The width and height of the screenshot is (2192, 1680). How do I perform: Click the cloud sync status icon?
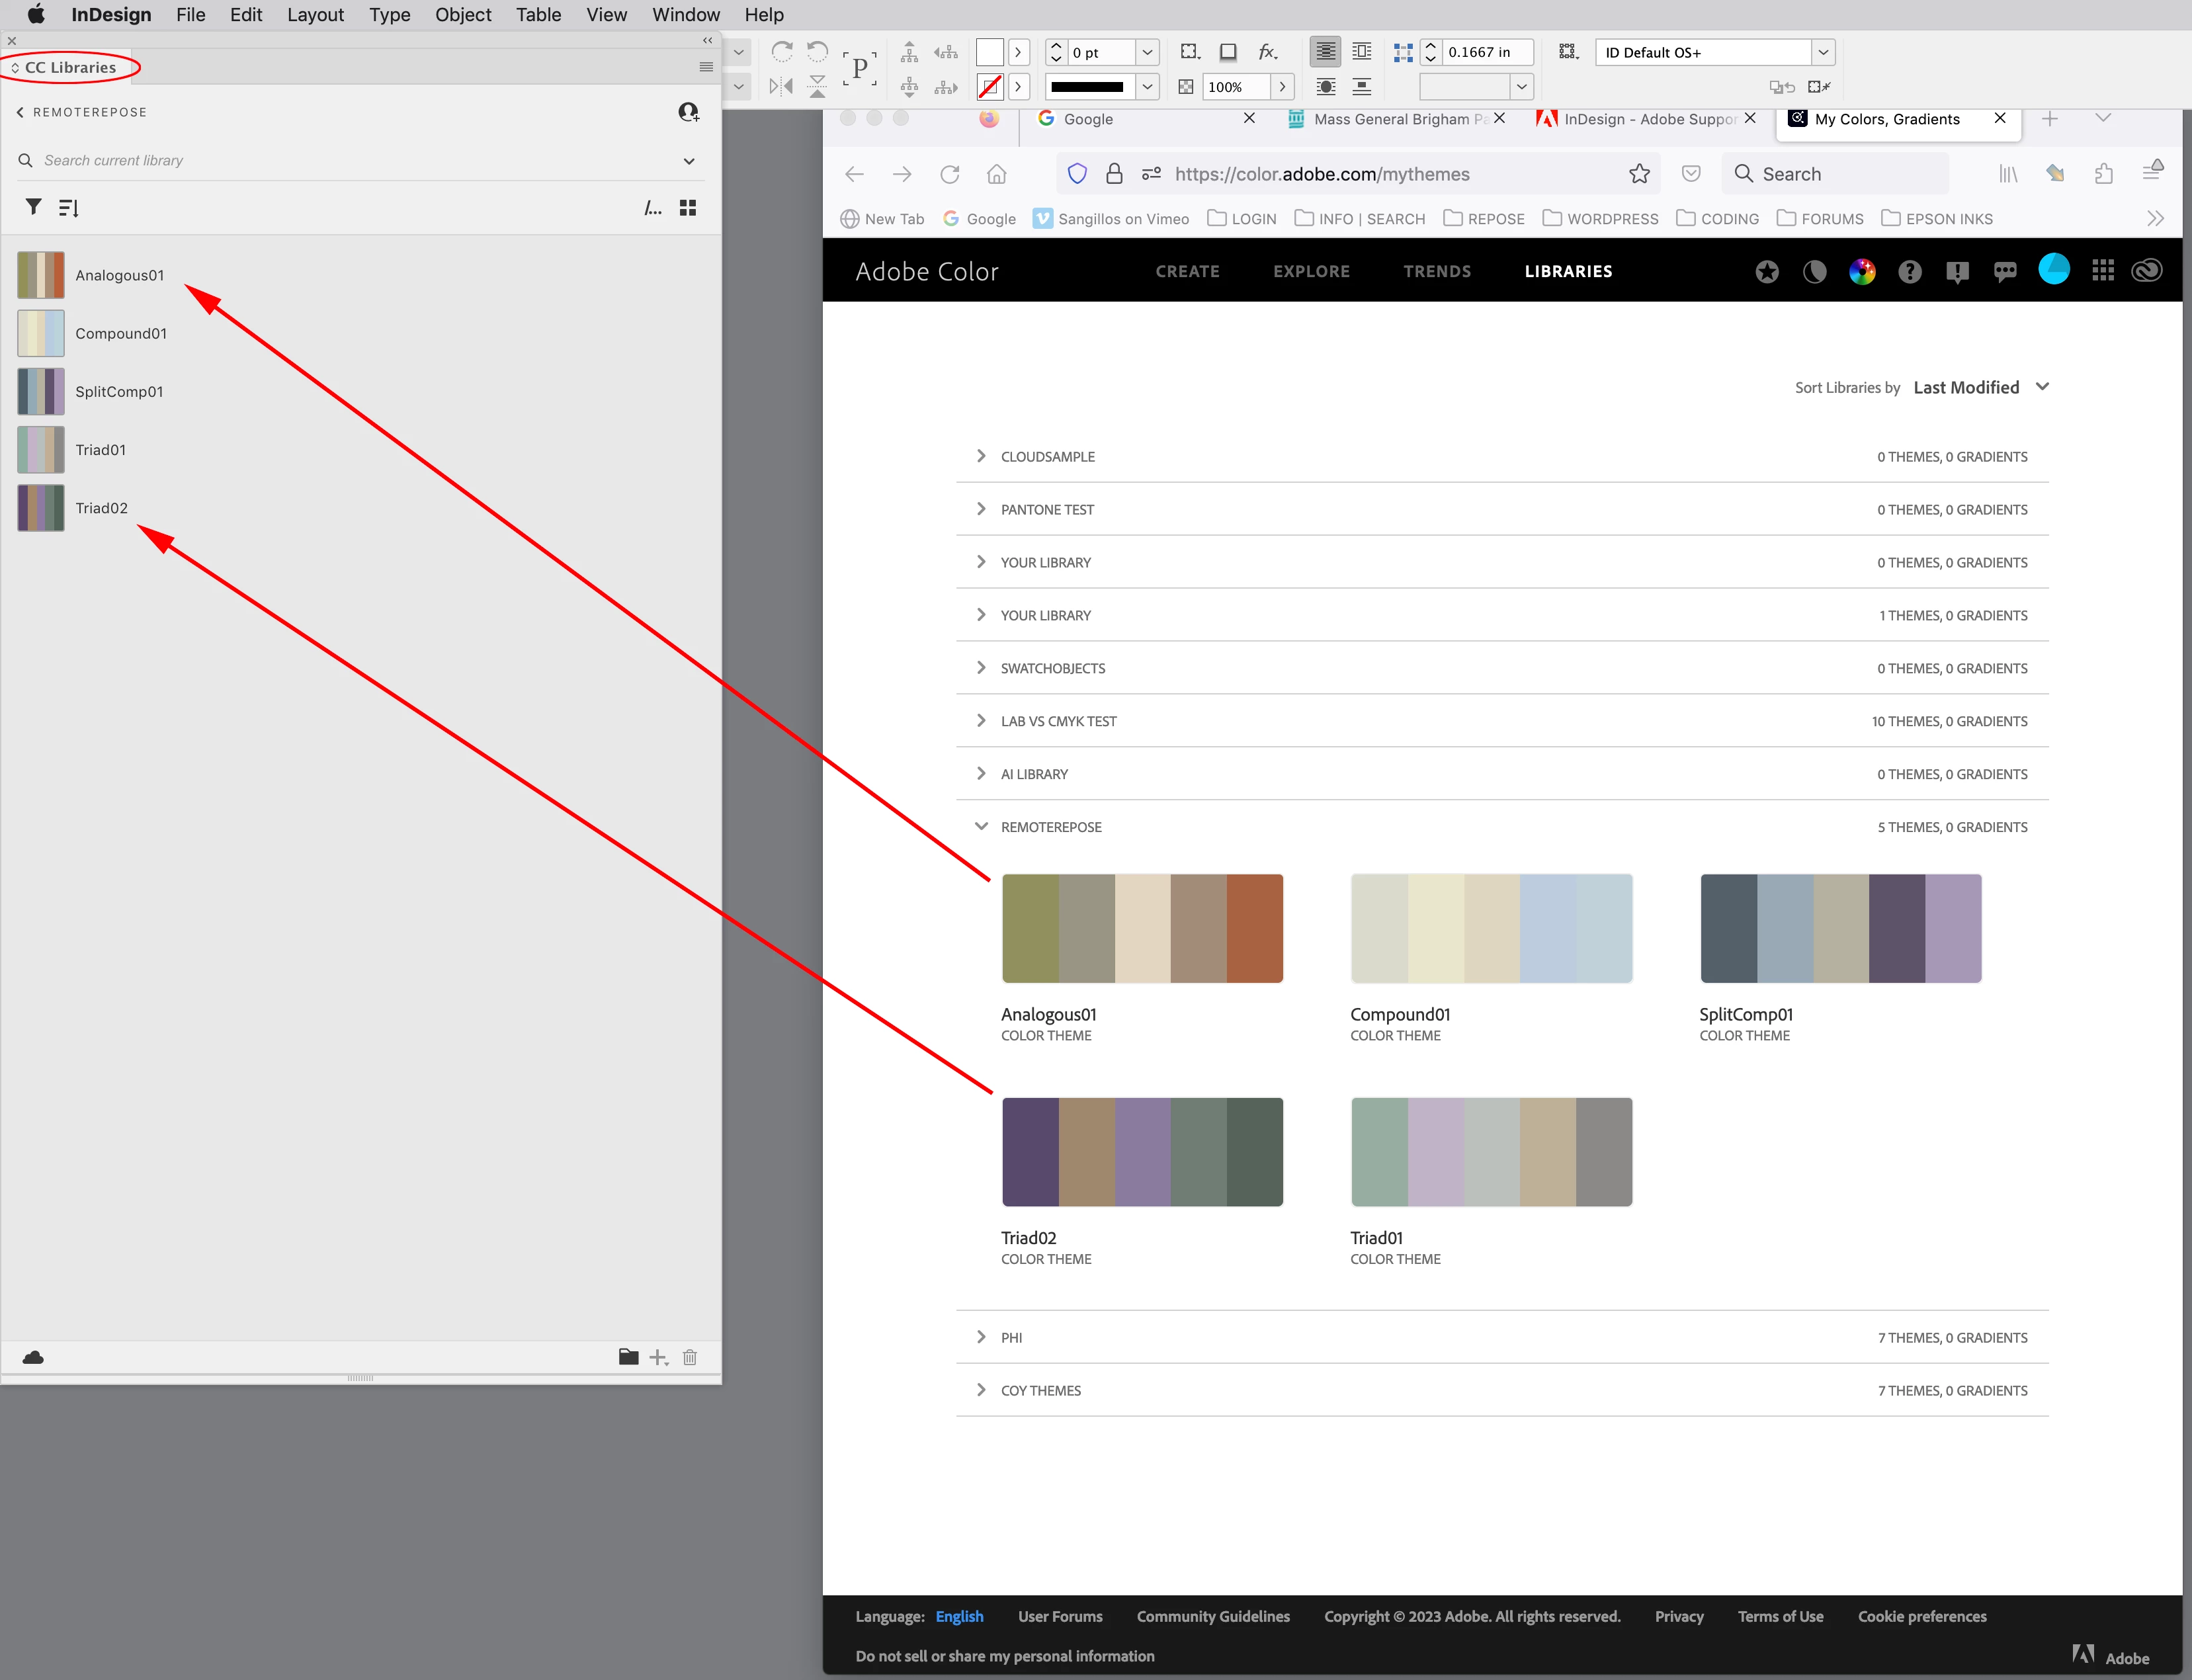pos(33,1357)
